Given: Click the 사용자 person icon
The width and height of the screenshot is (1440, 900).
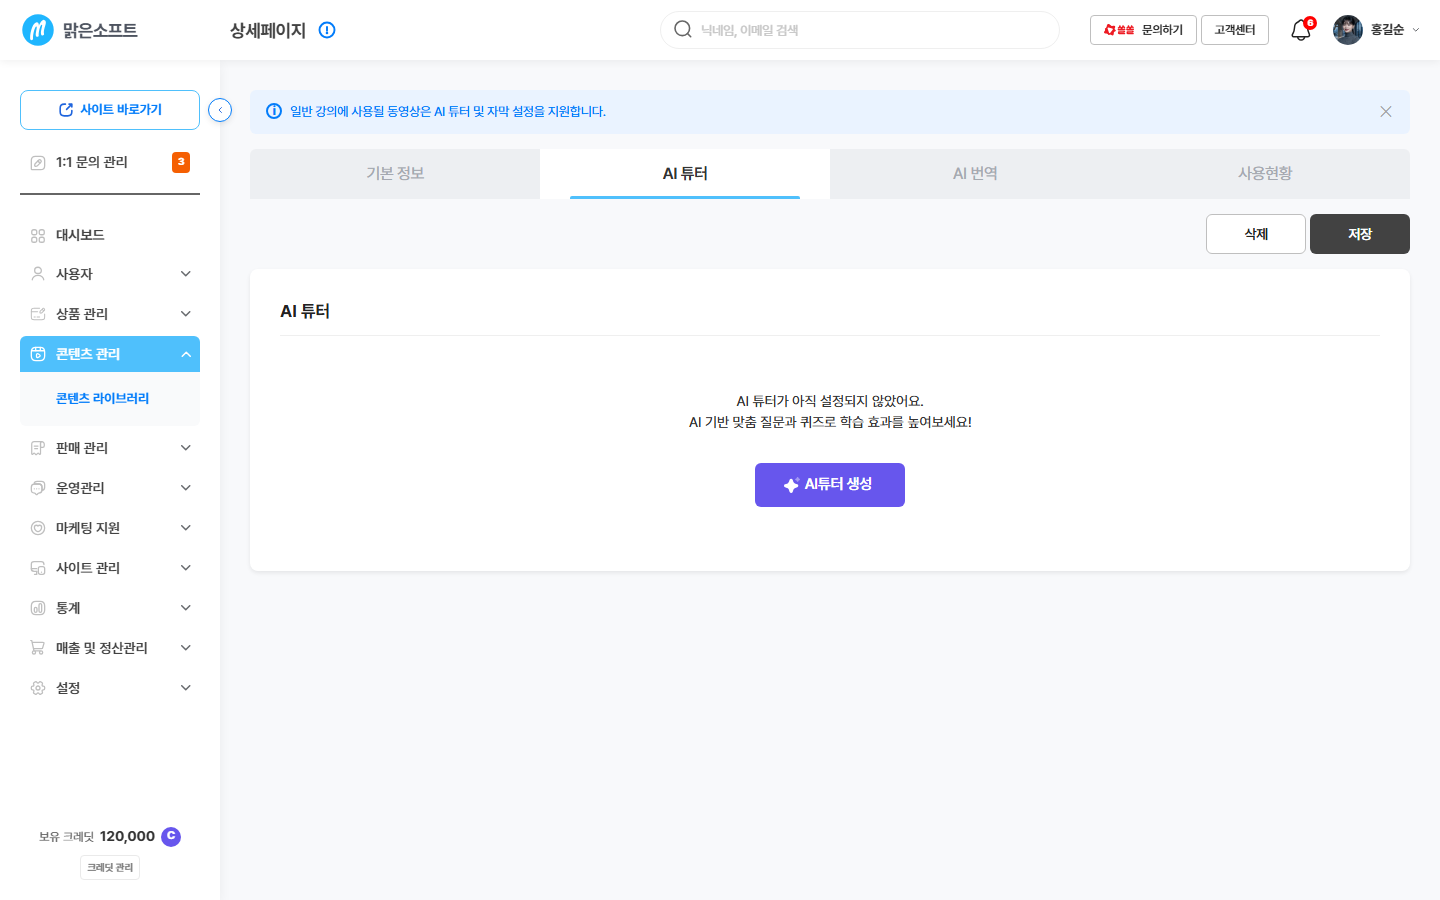Looking at the screenshot, I should point(38,274).
